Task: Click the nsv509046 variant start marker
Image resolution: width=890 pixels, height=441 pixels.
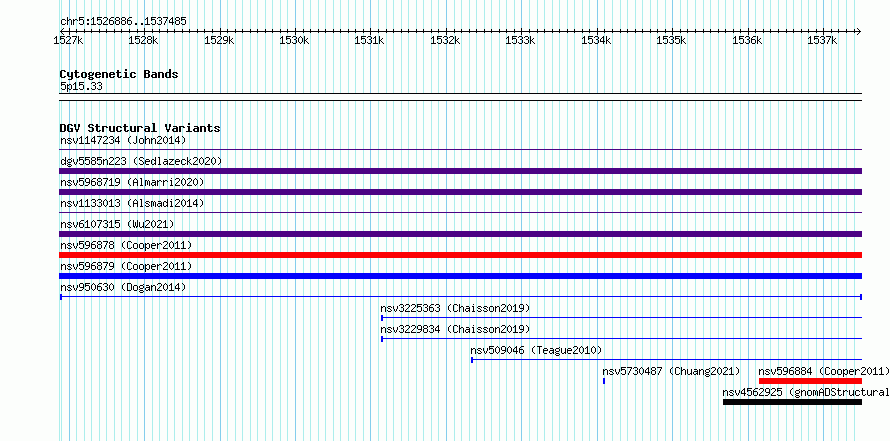Action: coord(472,360)
